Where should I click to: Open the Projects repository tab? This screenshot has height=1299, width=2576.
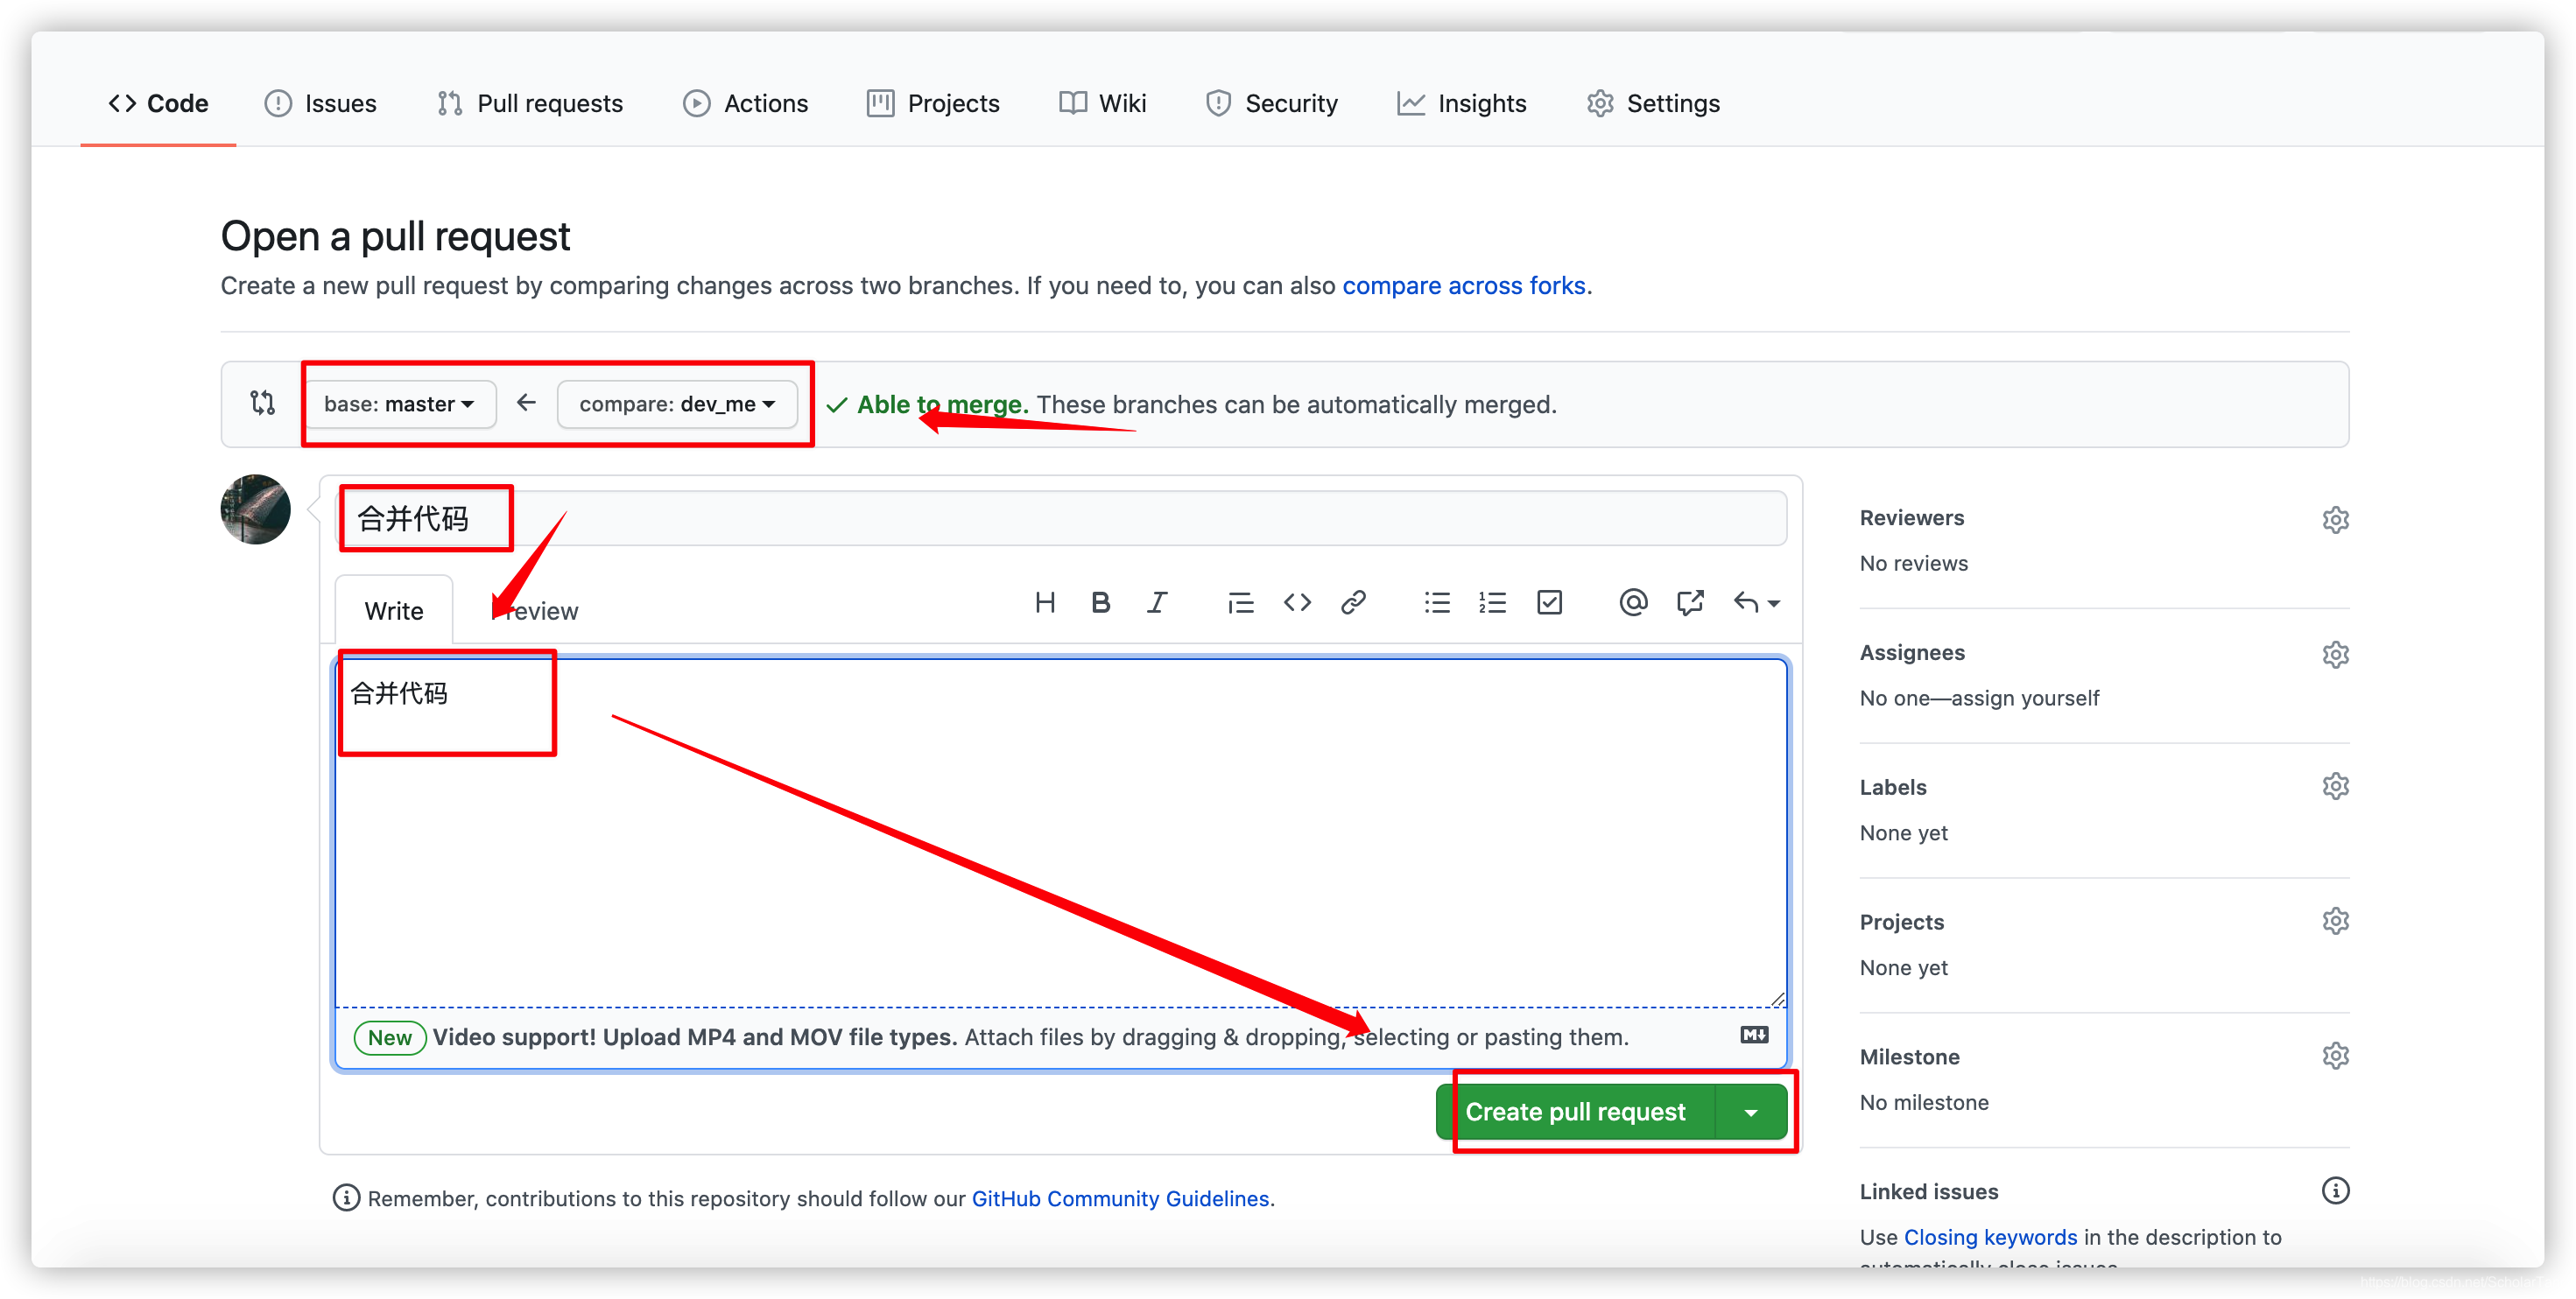point(933,103)
